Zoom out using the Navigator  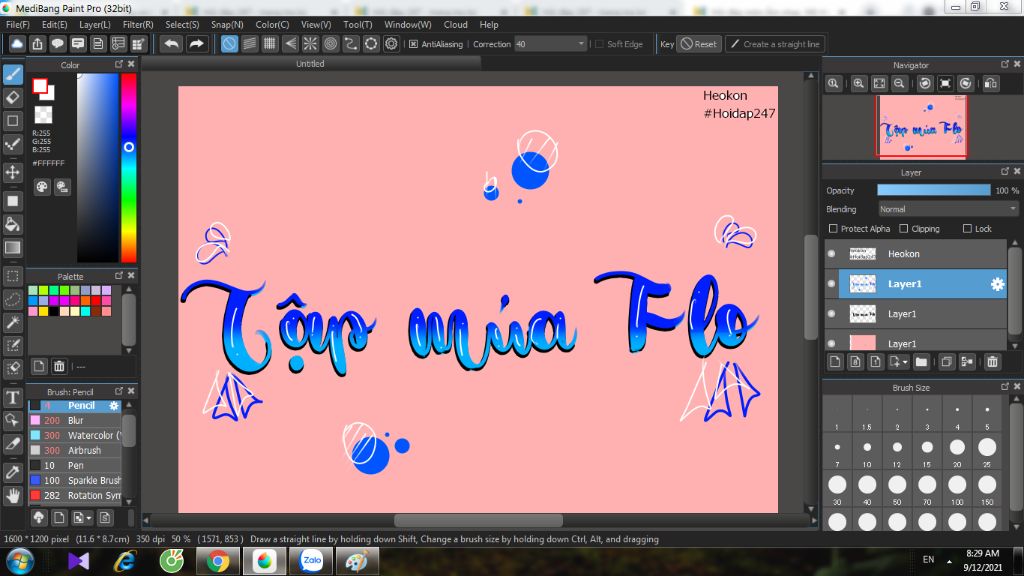point(899,84)
